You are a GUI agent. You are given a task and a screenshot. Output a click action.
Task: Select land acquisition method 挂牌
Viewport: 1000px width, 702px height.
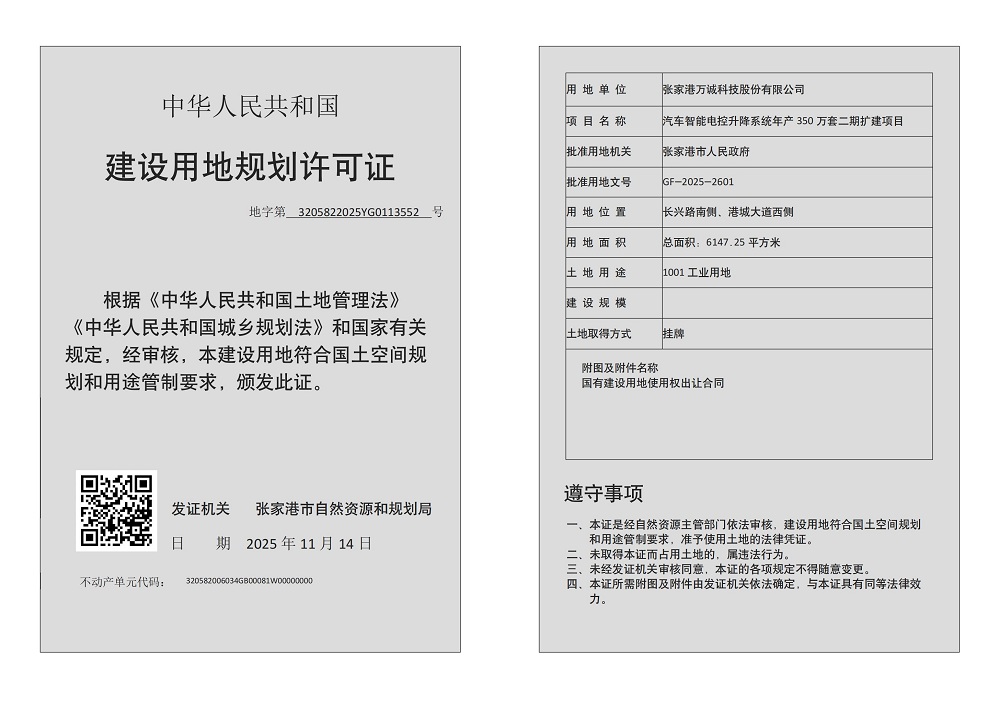pos(673,333)
